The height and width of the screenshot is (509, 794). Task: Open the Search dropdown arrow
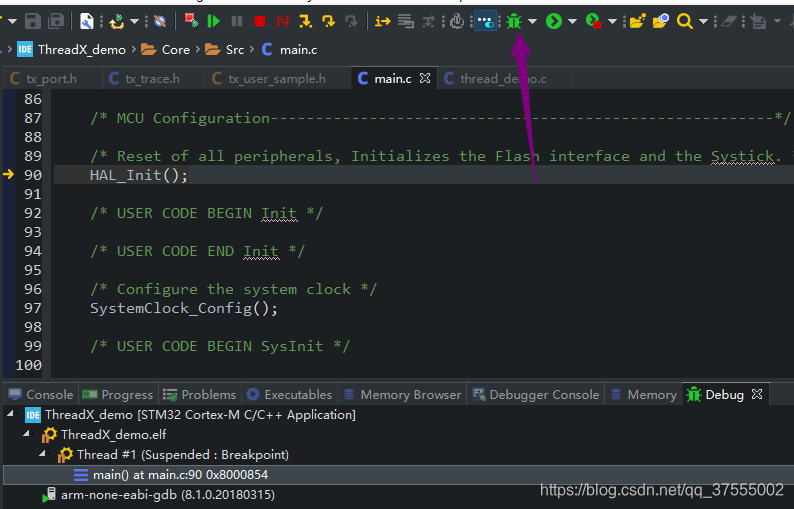click(x=703, y=22)
